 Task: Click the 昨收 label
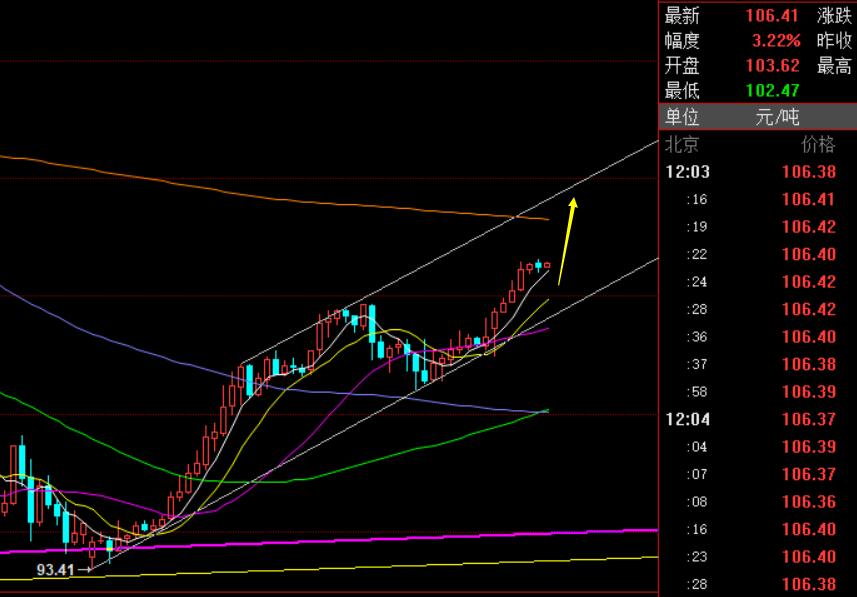(834, 40)
